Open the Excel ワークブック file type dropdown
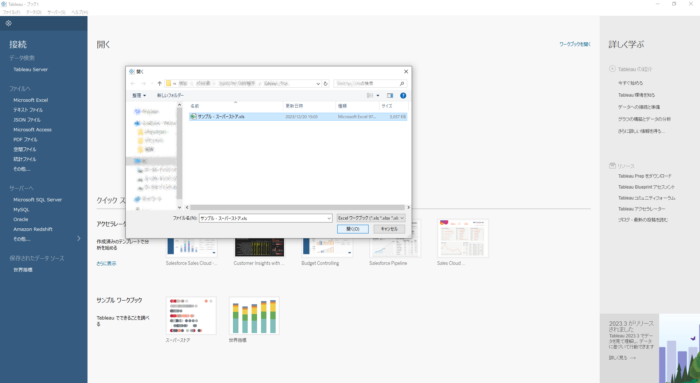The image size is (700, 383). pos(371,218)
